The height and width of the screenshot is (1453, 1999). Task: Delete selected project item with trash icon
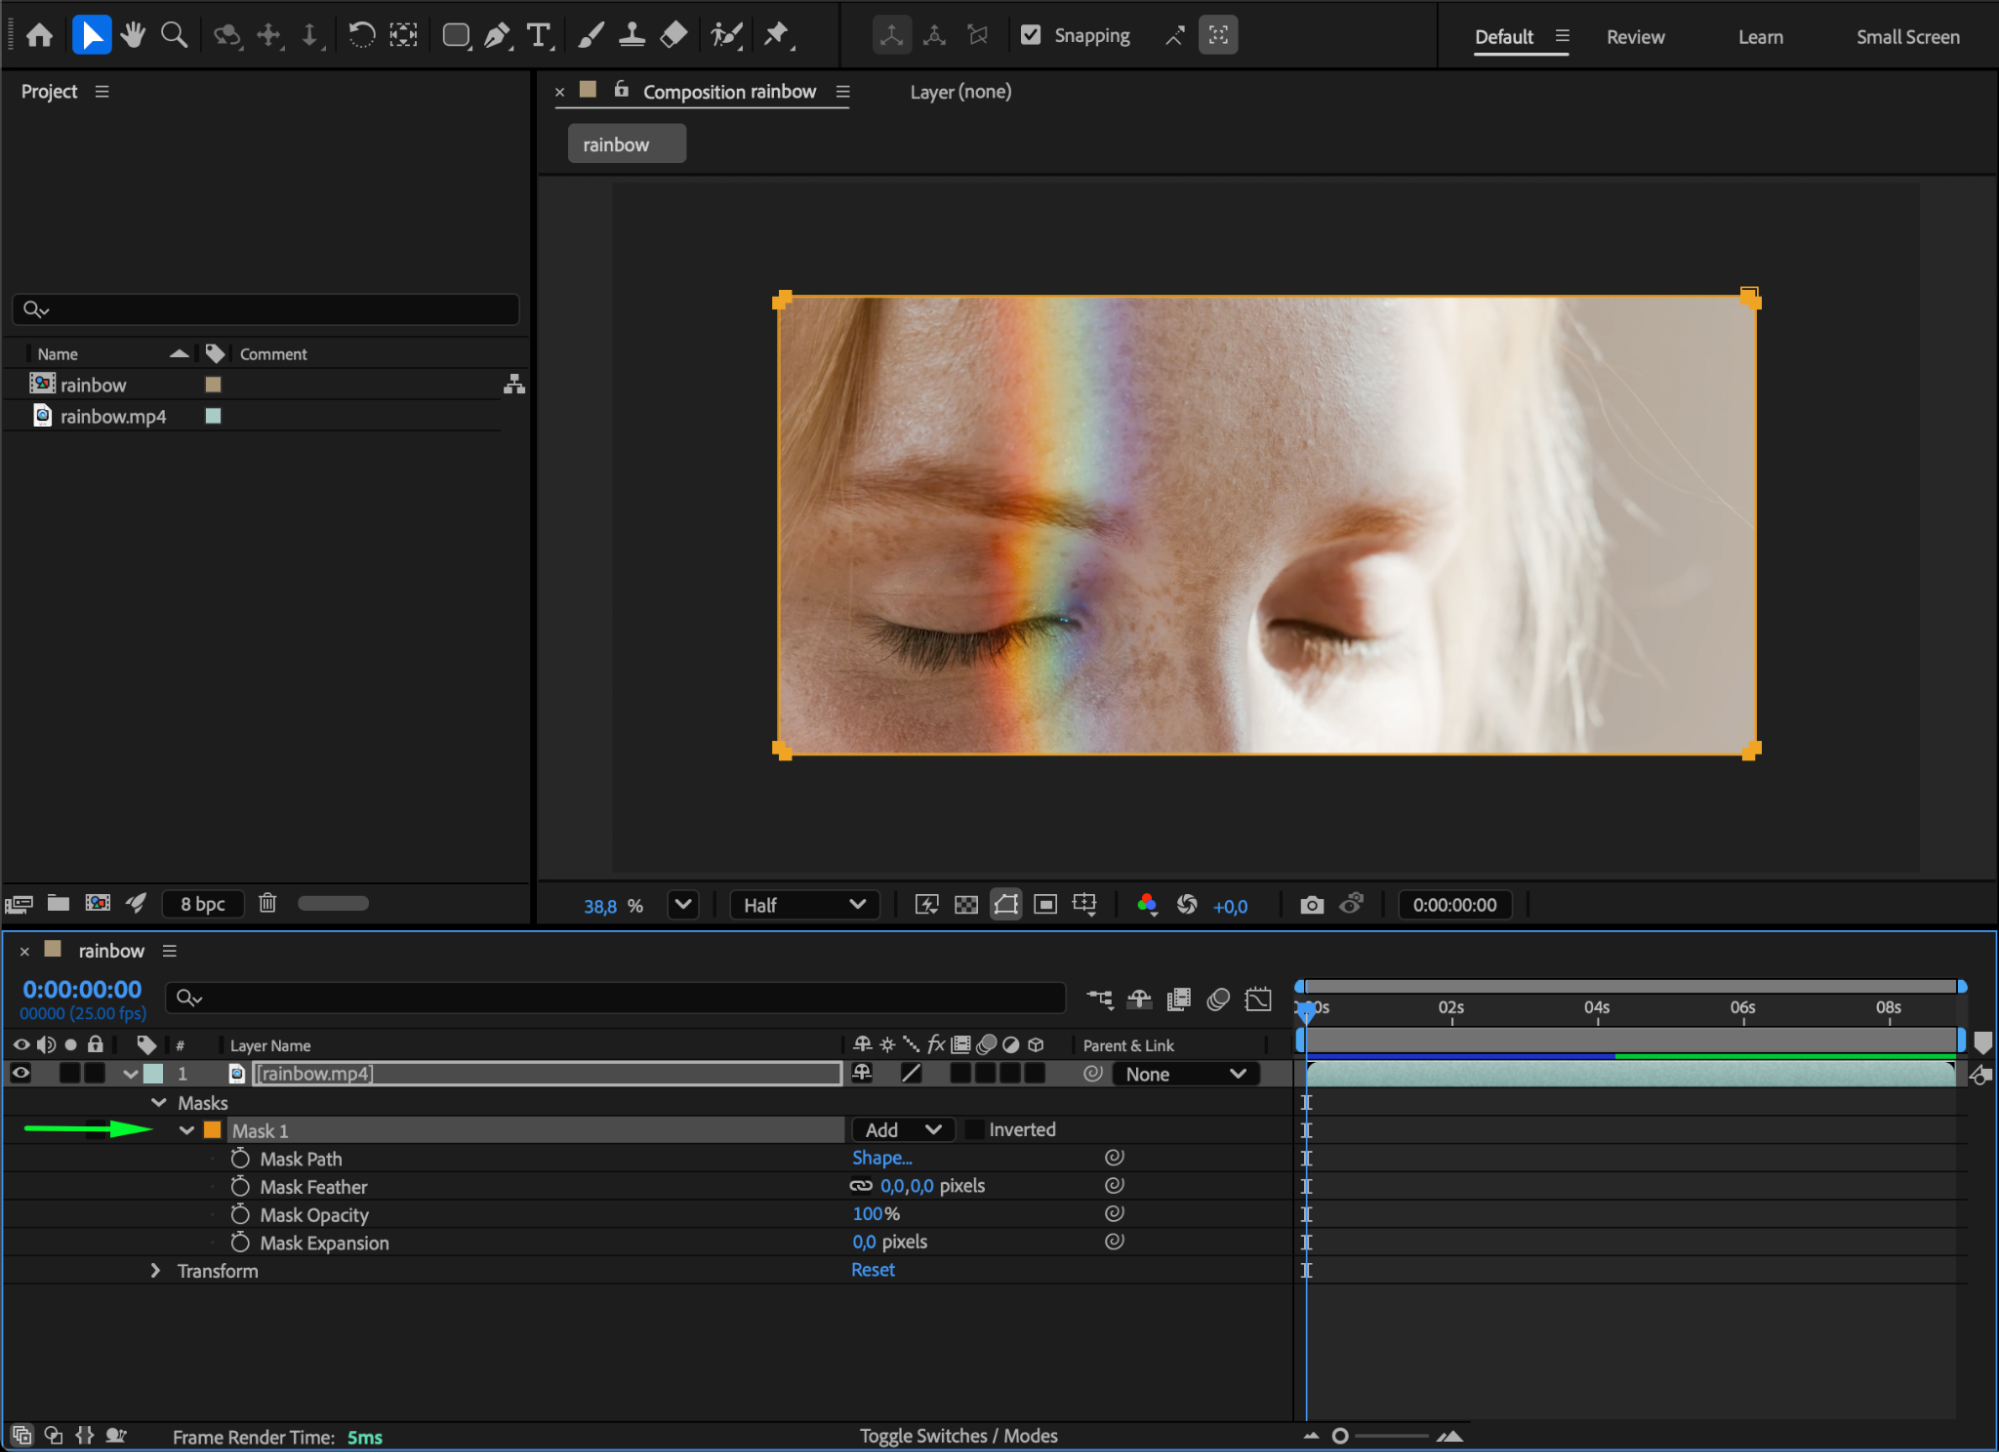tap(267, 903)
